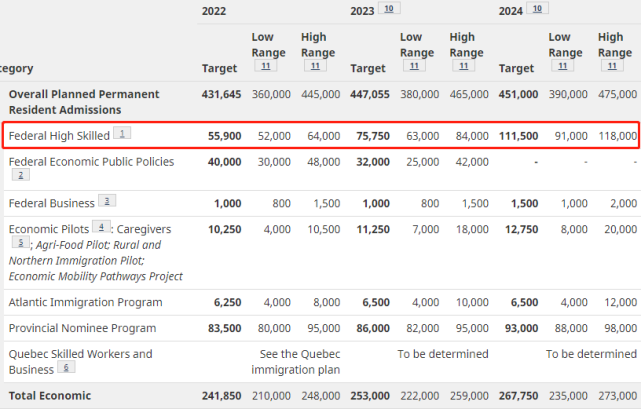Open footnote 5 after Caregivers
Viewport: 641px width, 409px height.
[20, 243]
